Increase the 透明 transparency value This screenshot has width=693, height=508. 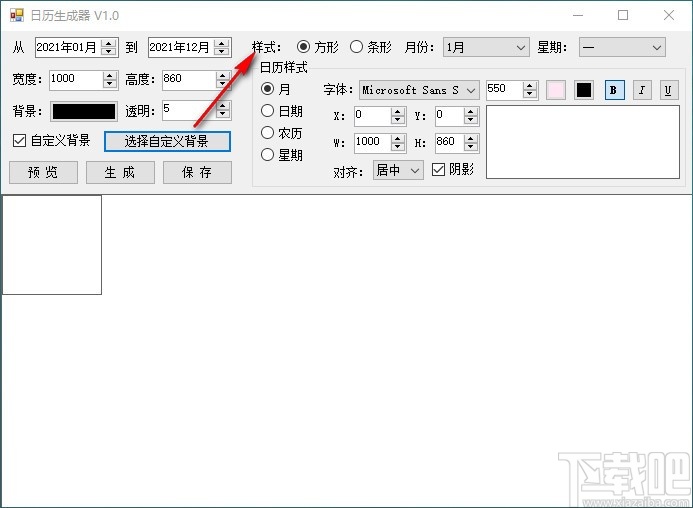point(222,106)
